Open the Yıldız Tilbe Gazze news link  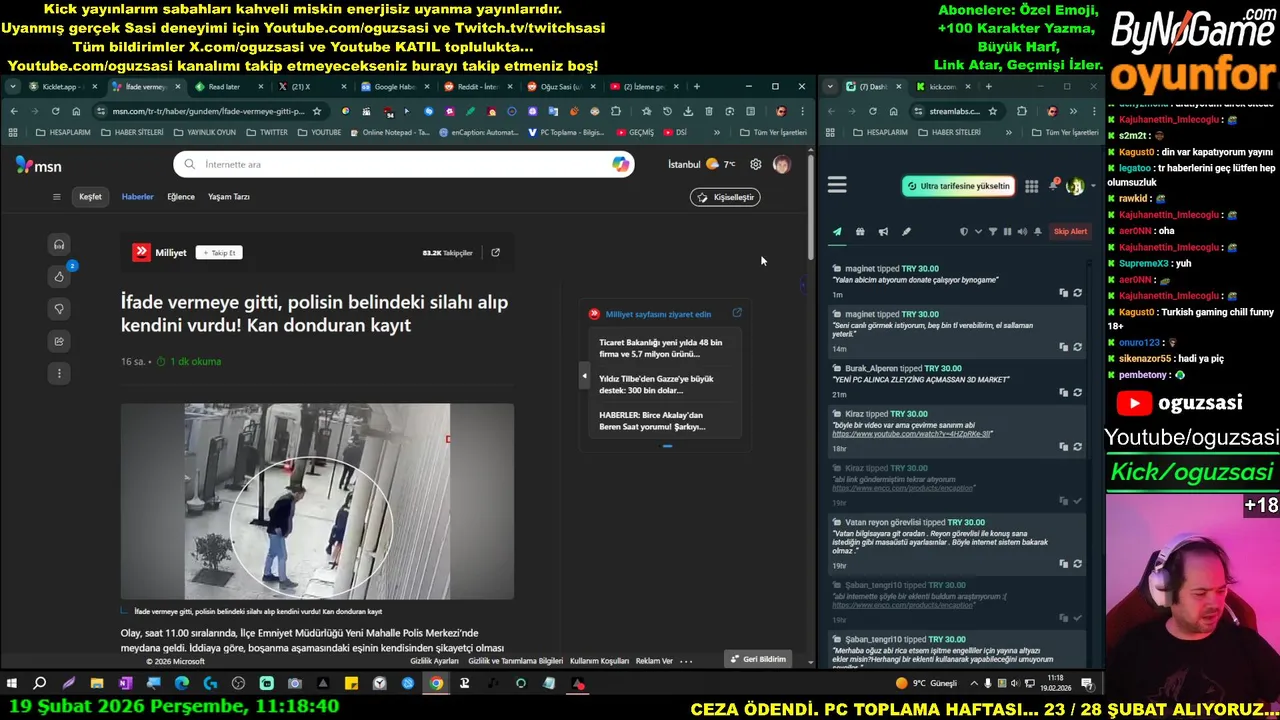tap(657, 384)
